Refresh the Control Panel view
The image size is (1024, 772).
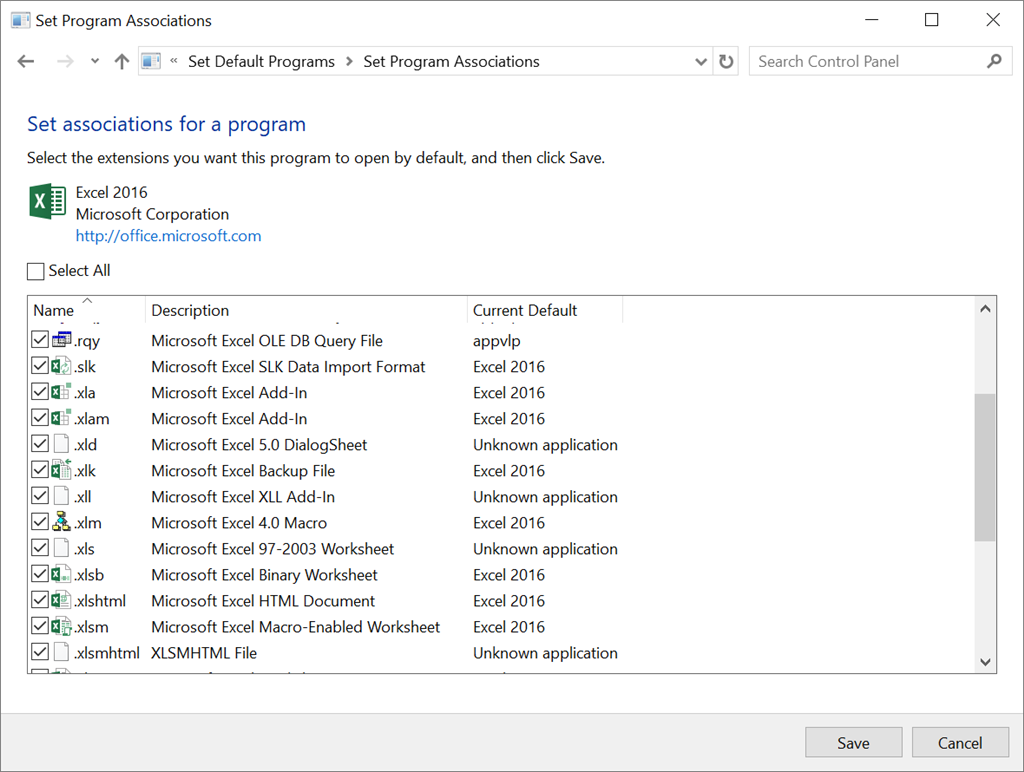click(726, 61)
